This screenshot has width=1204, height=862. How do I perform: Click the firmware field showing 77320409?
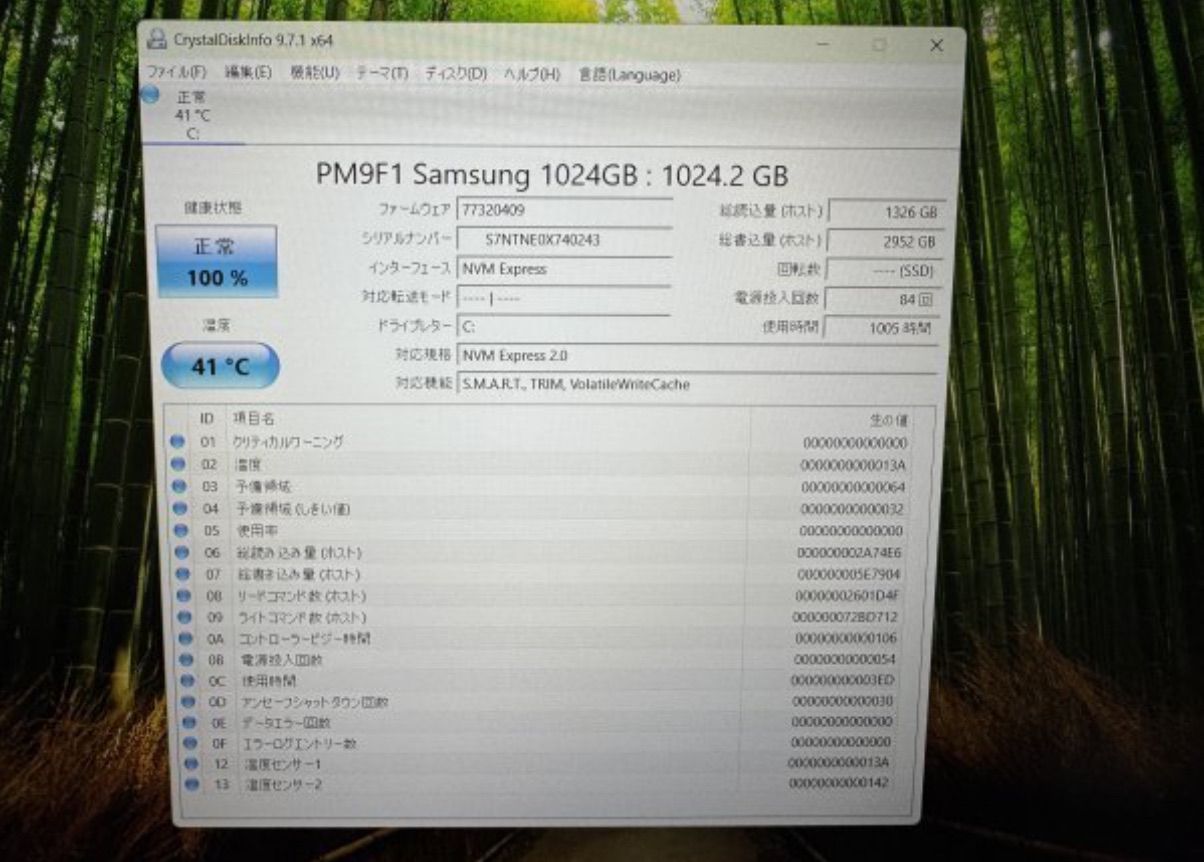pyautogui.click(x=563, y=210)
